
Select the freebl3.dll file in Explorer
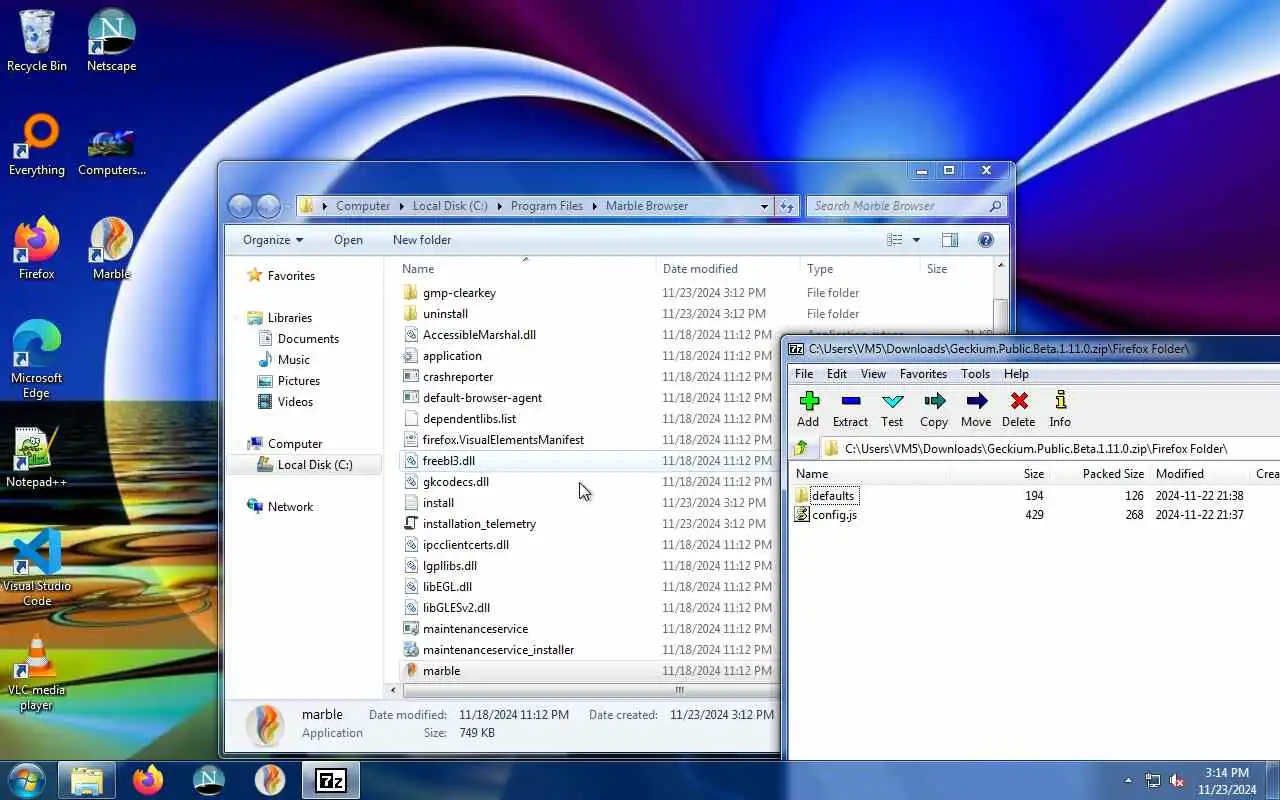pos(449,461)
